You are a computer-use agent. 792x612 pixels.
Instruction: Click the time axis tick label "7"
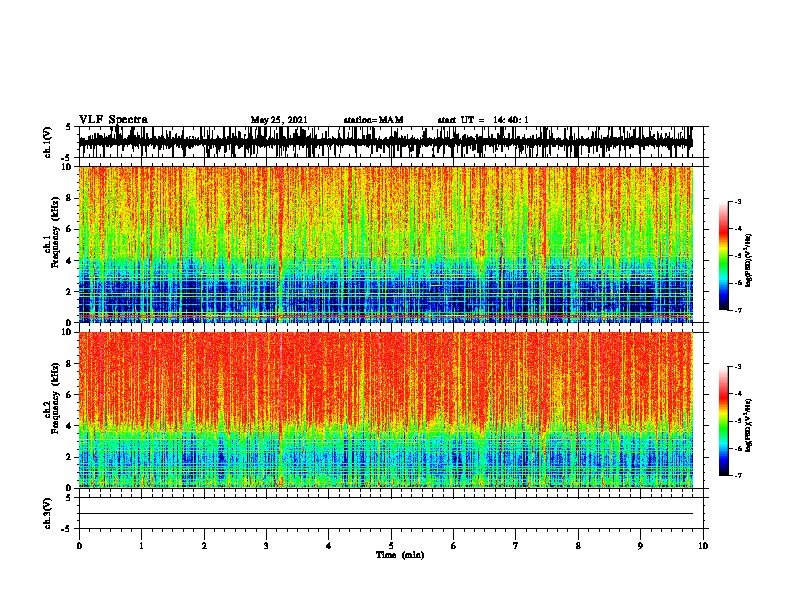[x=516, y=546]
